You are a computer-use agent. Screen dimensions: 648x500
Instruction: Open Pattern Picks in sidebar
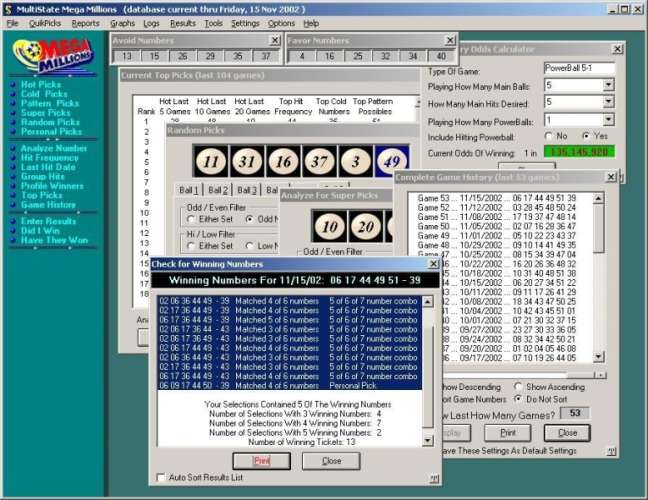50,103
